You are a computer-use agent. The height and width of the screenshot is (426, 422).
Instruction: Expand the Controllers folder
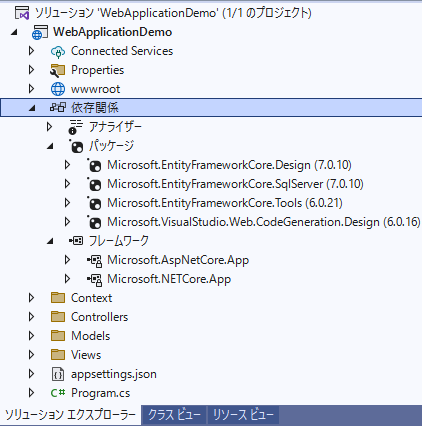click(32, 317)
